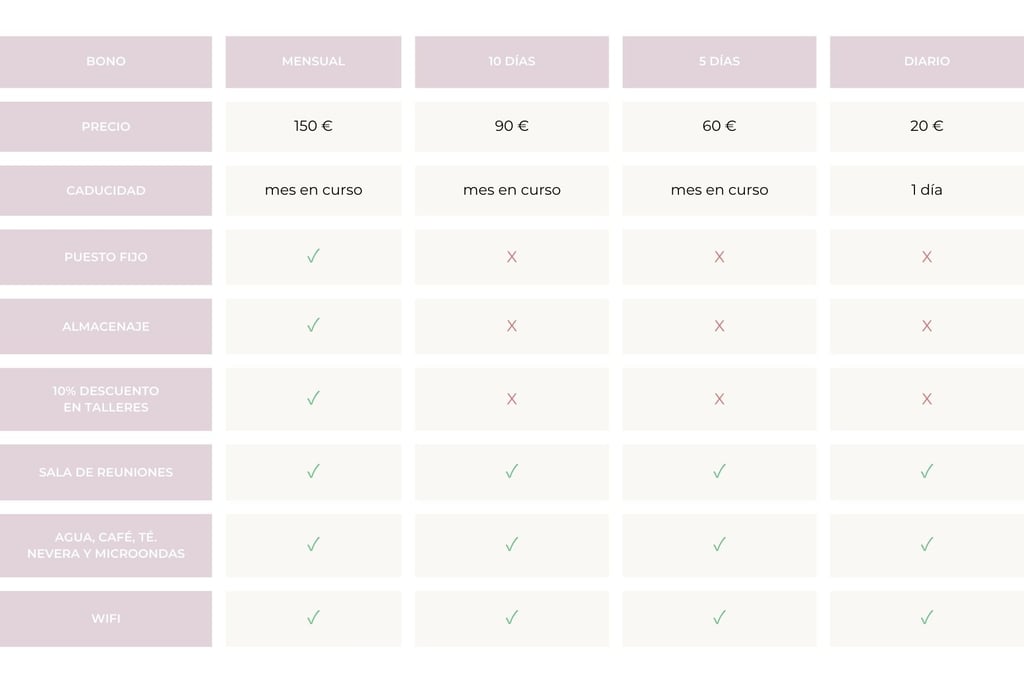Click the 150 € price cell

(313, 127)
